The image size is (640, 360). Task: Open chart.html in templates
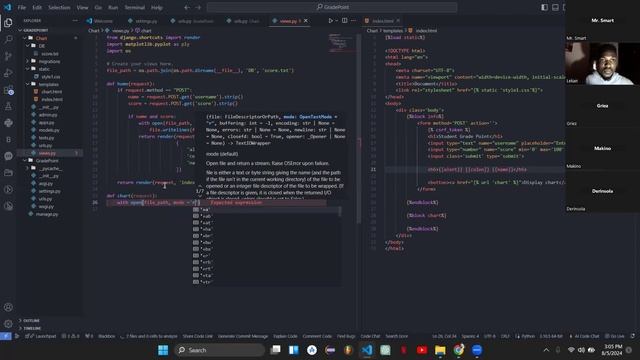[51, 92]
